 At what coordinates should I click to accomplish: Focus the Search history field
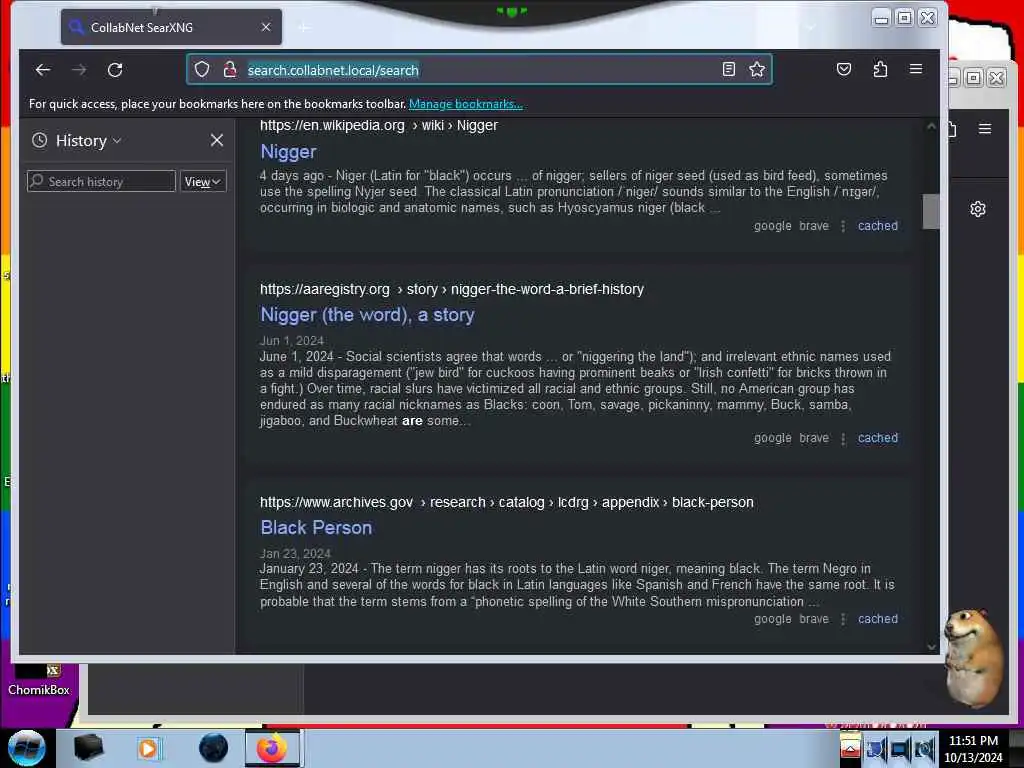coord(101,182)
